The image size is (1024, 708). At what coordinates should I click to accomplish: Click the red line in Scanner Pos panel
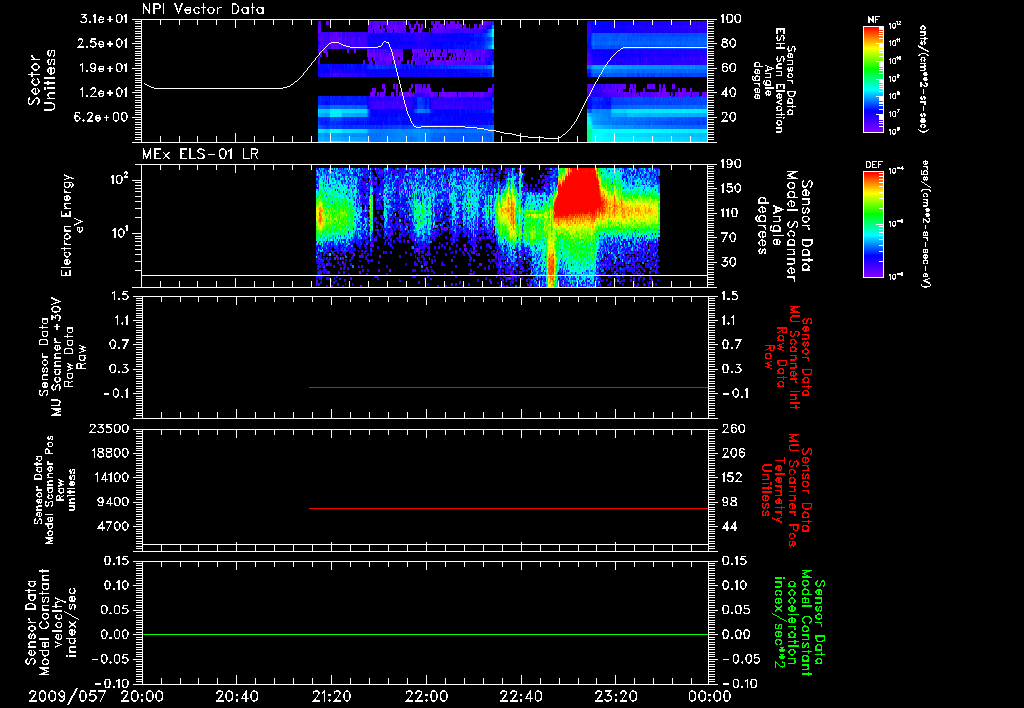tap(508, 508)
